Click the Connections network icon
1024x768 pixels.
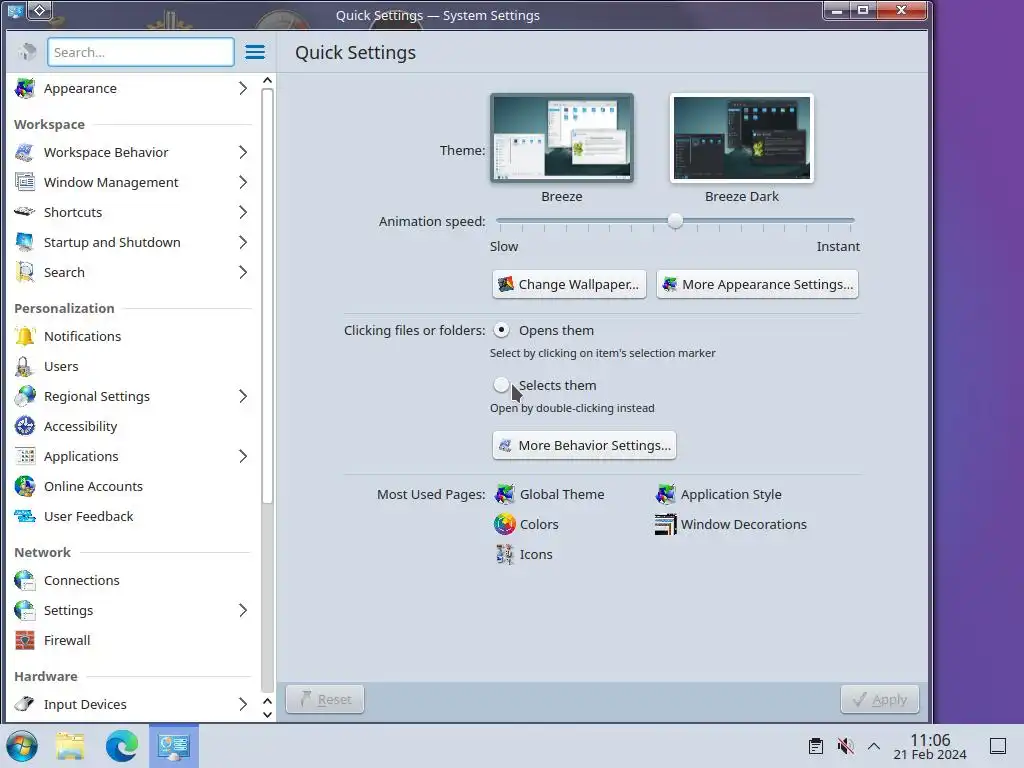(25, 581)
